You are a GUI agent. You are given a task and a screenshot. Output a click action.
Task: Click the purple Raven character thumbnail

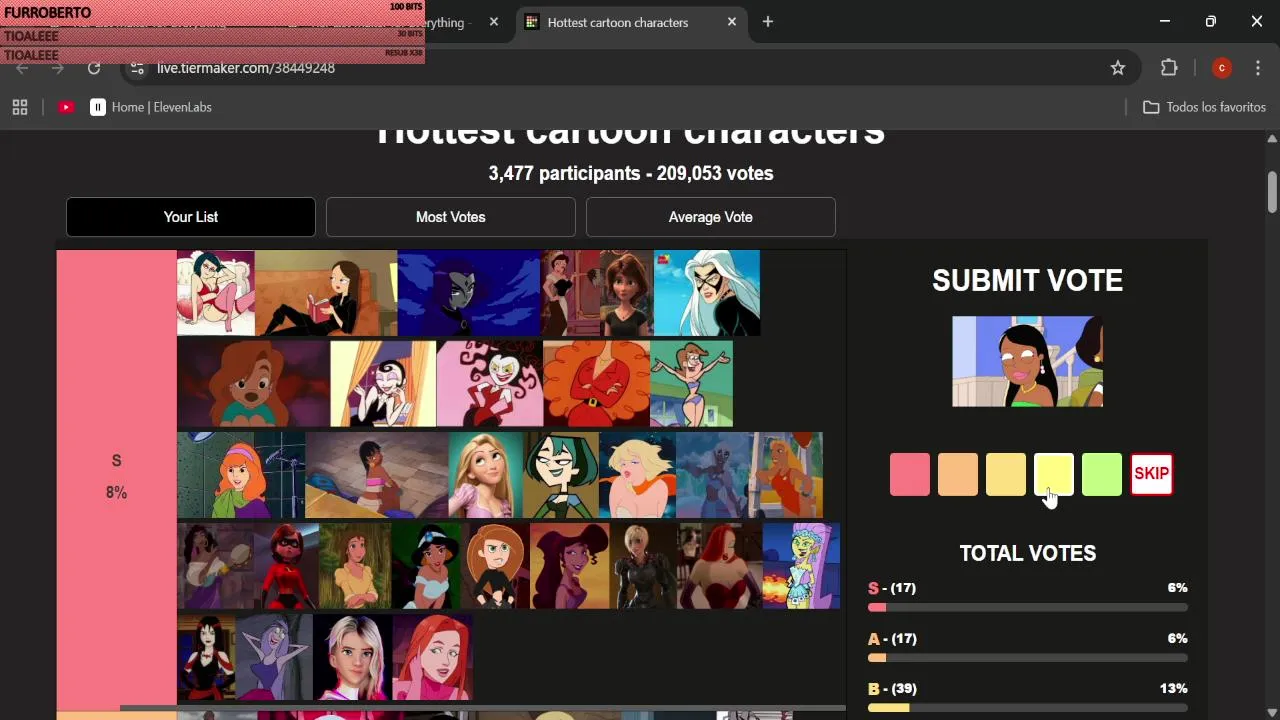tap(469, 293)
